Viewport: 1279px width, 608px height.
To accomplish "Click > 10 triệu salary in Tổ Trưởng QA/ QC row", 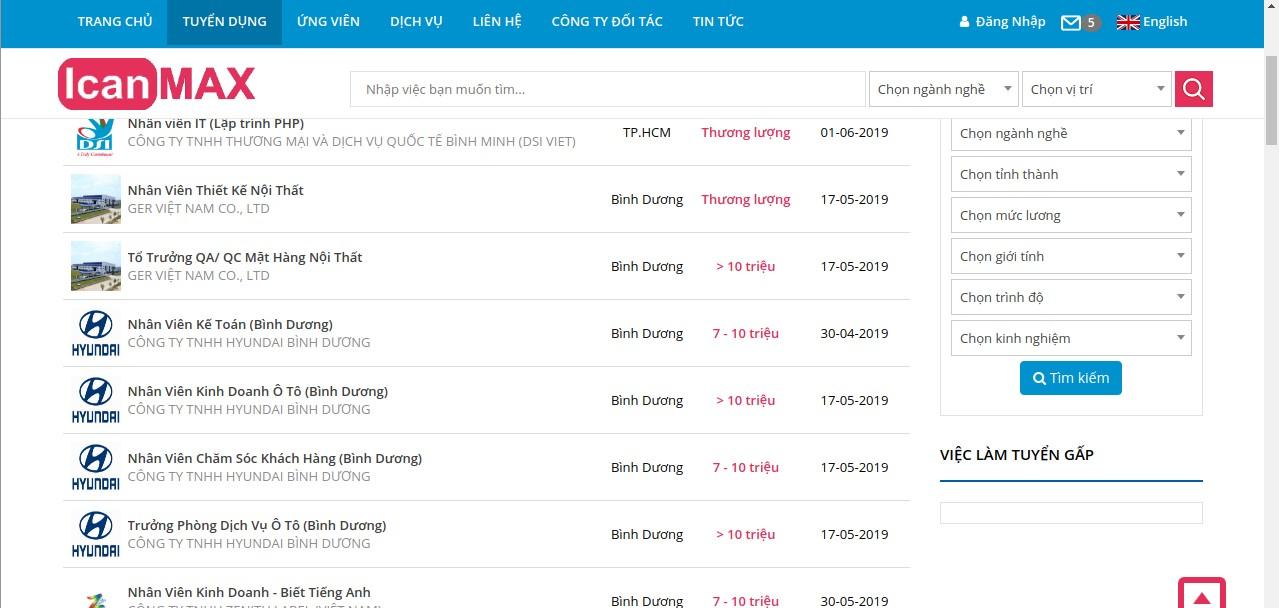I will coord(746,266).
